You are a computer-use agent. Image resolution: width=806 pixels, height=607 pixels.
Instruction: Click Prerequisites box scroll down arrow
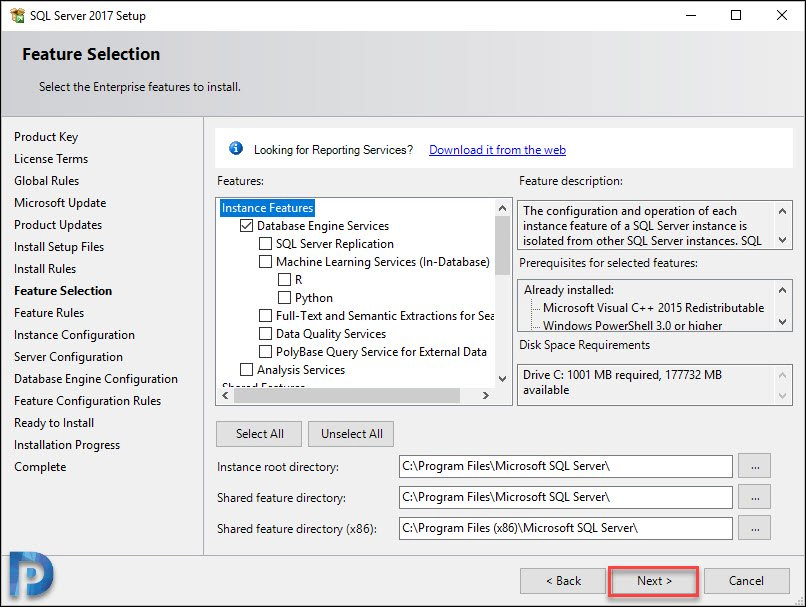(782, 322)
